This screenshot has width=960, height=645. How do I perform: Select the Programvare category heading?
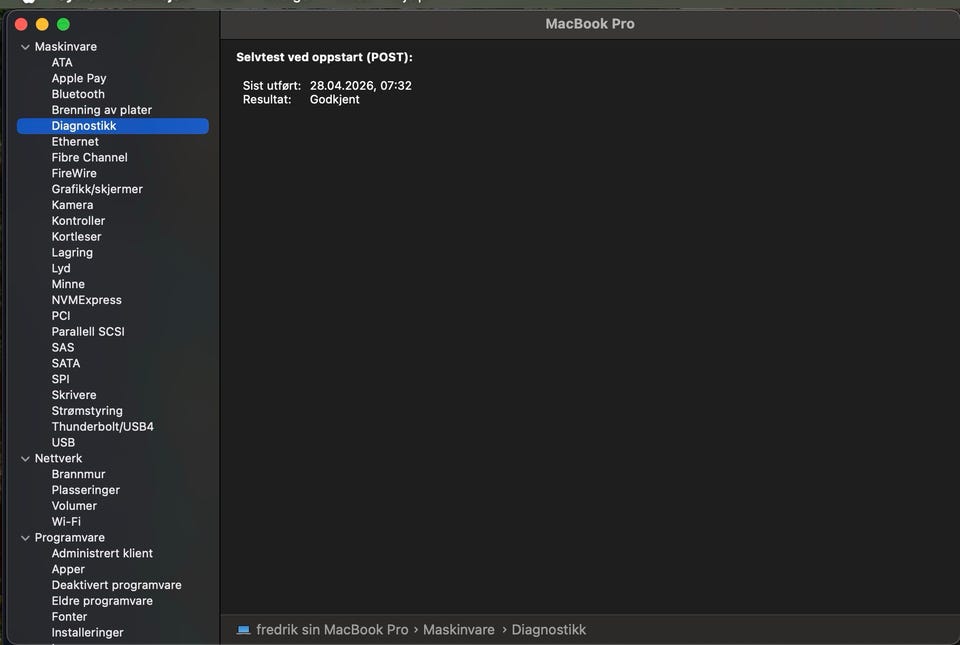(69, 538)
